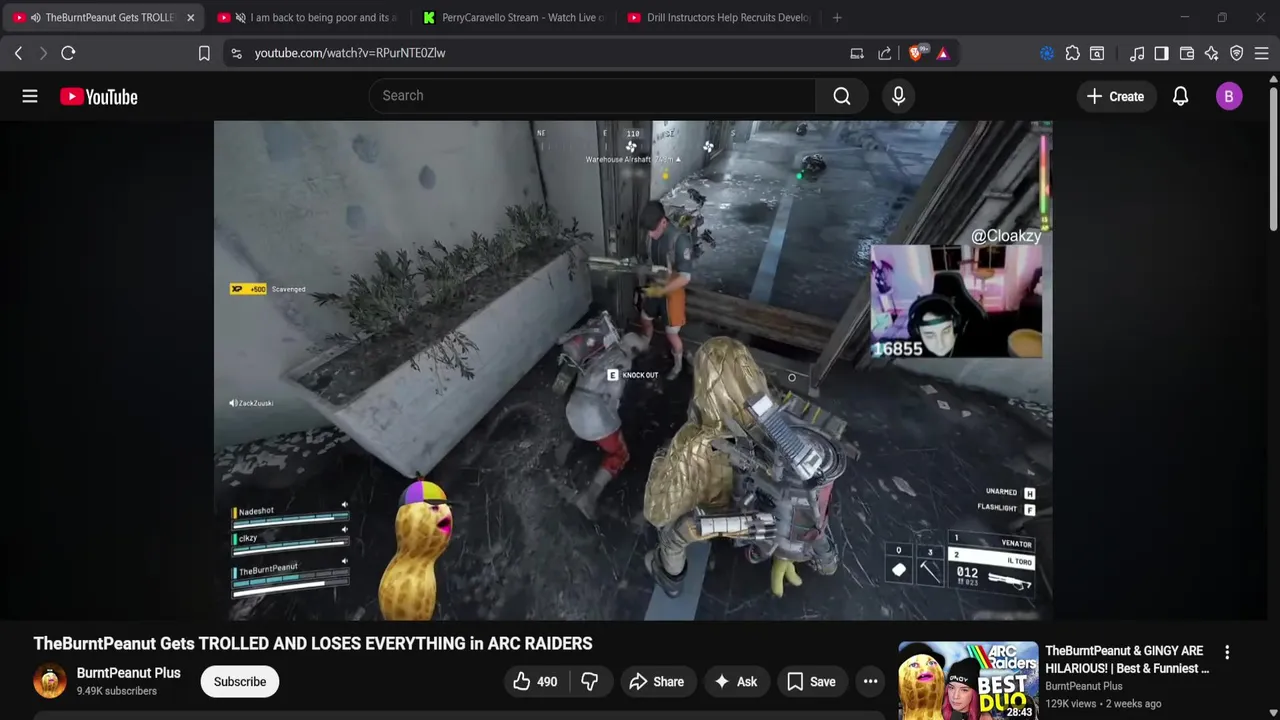Unmute the 'I am back to being poor' tab
Screen dimensions: 1280x720
[240, 18]
